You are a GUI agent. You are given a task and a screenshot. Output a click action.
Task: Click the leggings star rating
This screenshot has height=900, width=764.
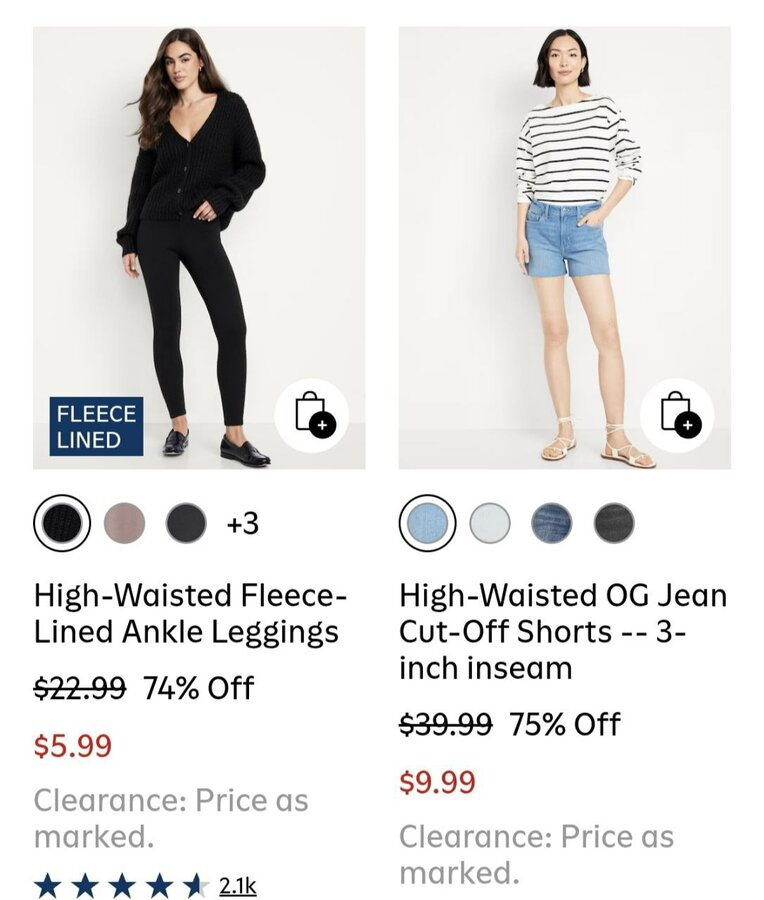(x=120, y=885)
